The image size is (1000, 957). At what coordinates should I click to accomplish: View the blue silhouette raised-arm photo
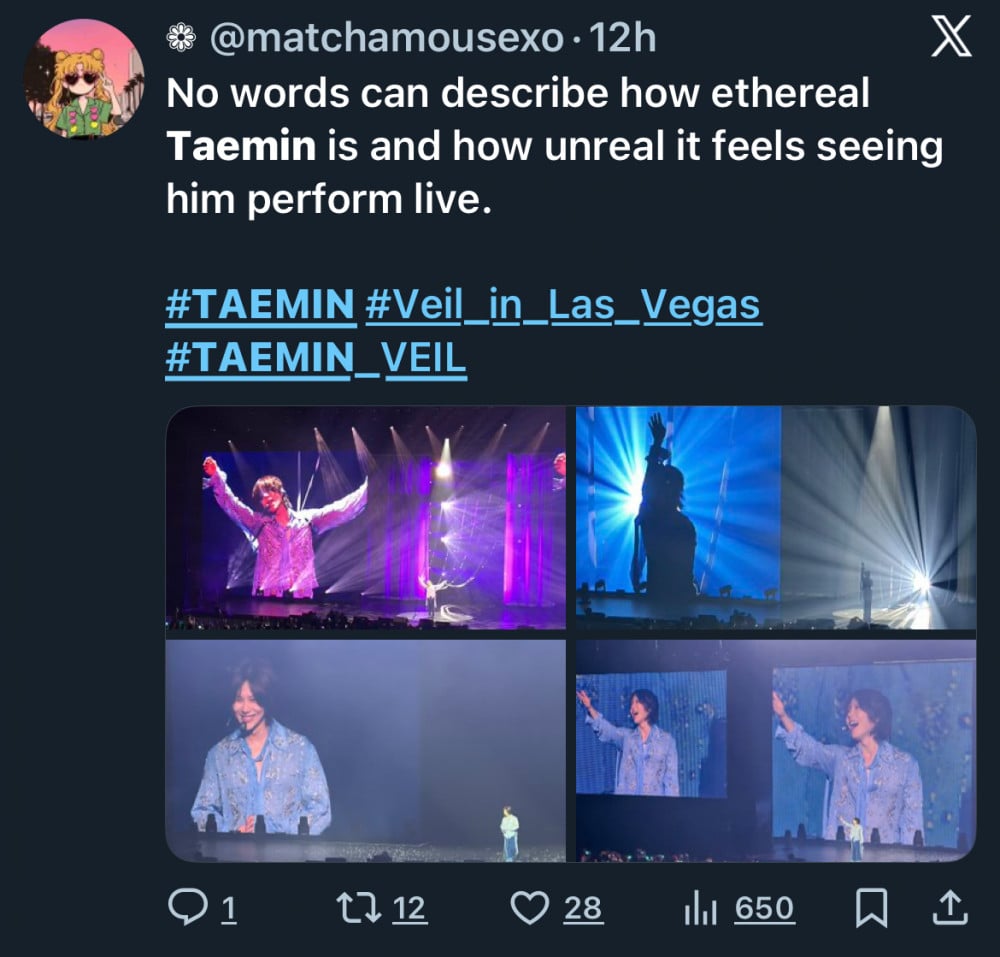[775, 517]
